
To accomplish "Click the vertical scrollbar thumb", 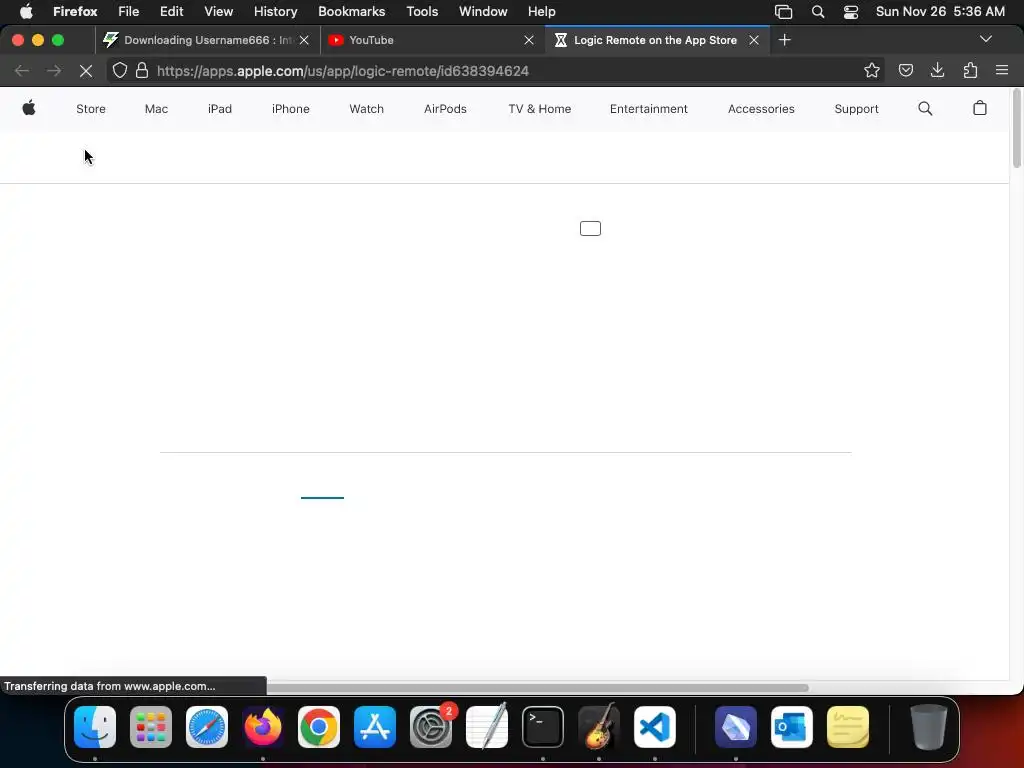I will (1017, 127).
